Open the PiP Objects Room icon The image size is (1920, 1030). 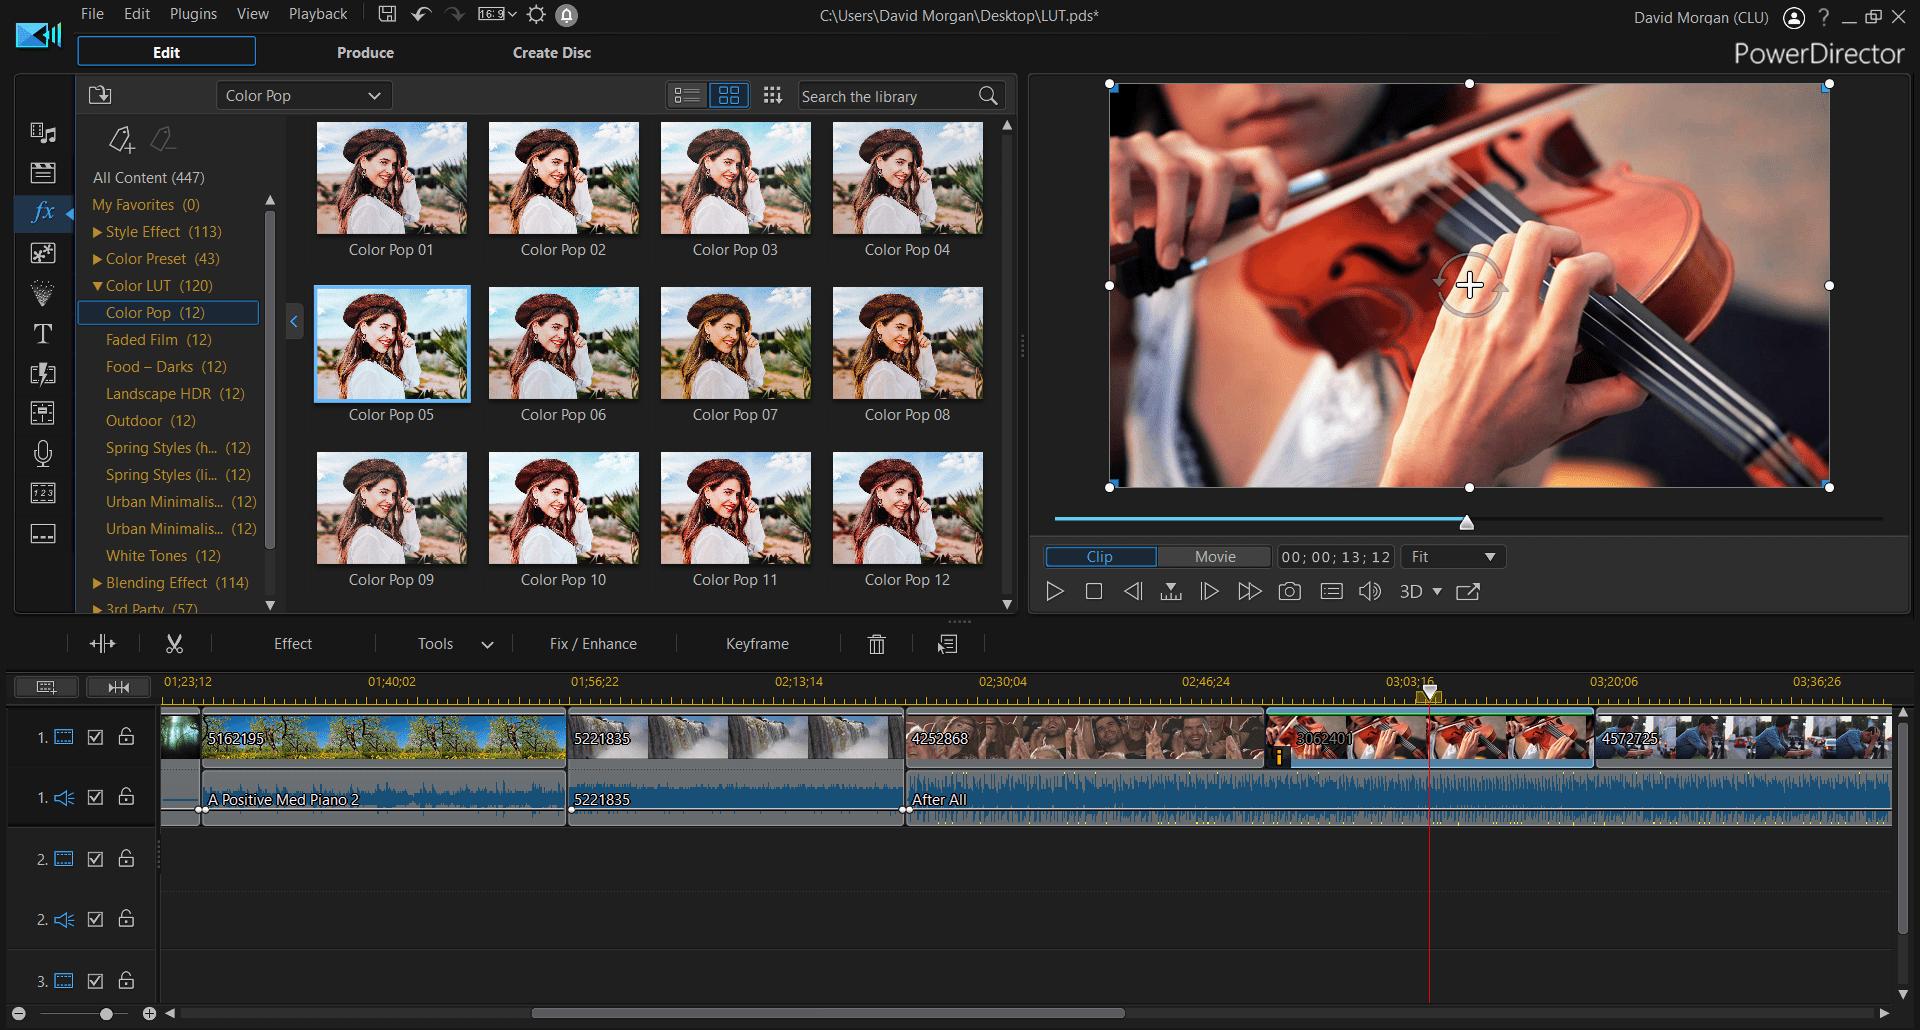click(x=43, y=253)
